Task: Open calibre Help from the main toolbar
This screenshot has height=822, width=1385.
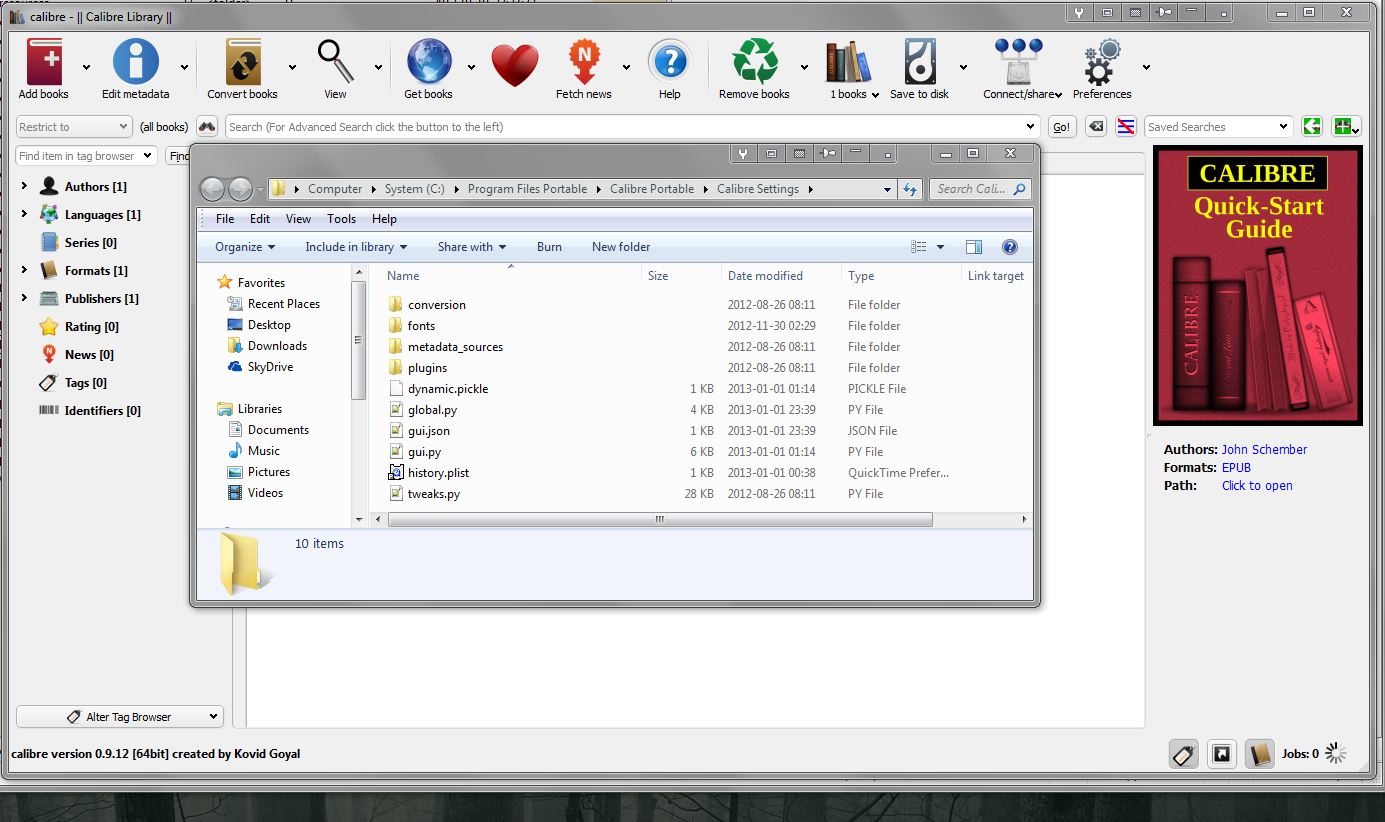Action: click(670, 62)
